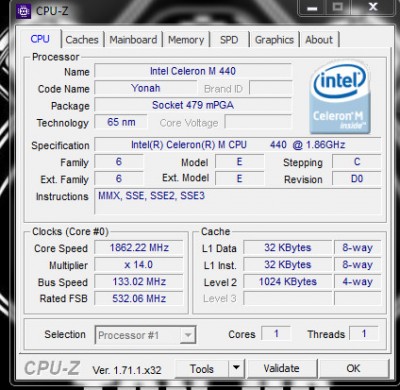Screen dimensions: 400x390
Task: Click the Multiplier value x 14.0
Action: (x=139, y=265)
